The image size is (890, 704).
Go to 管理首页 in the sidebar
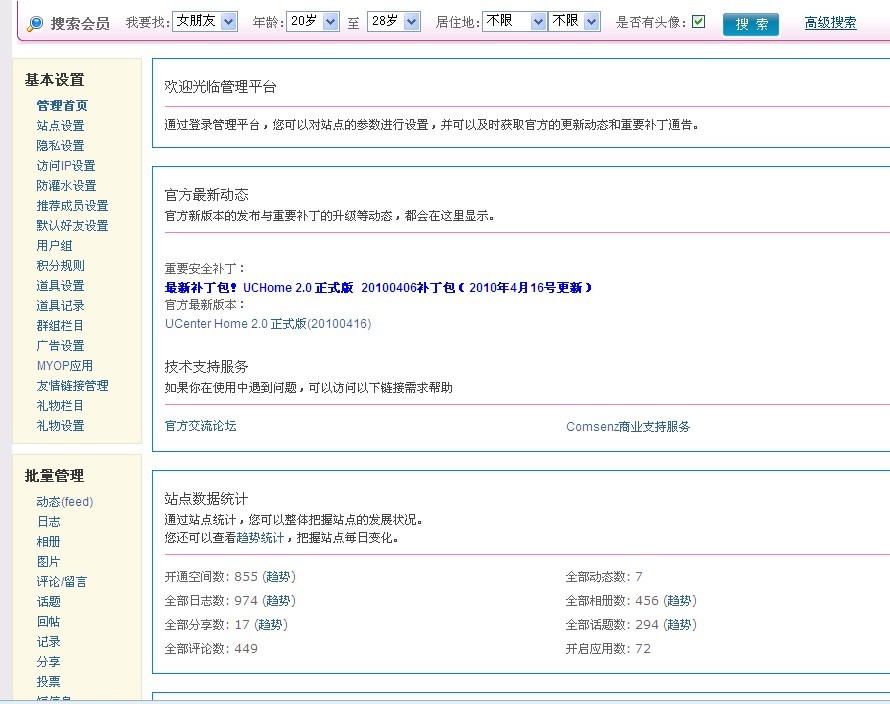(62, 106)
